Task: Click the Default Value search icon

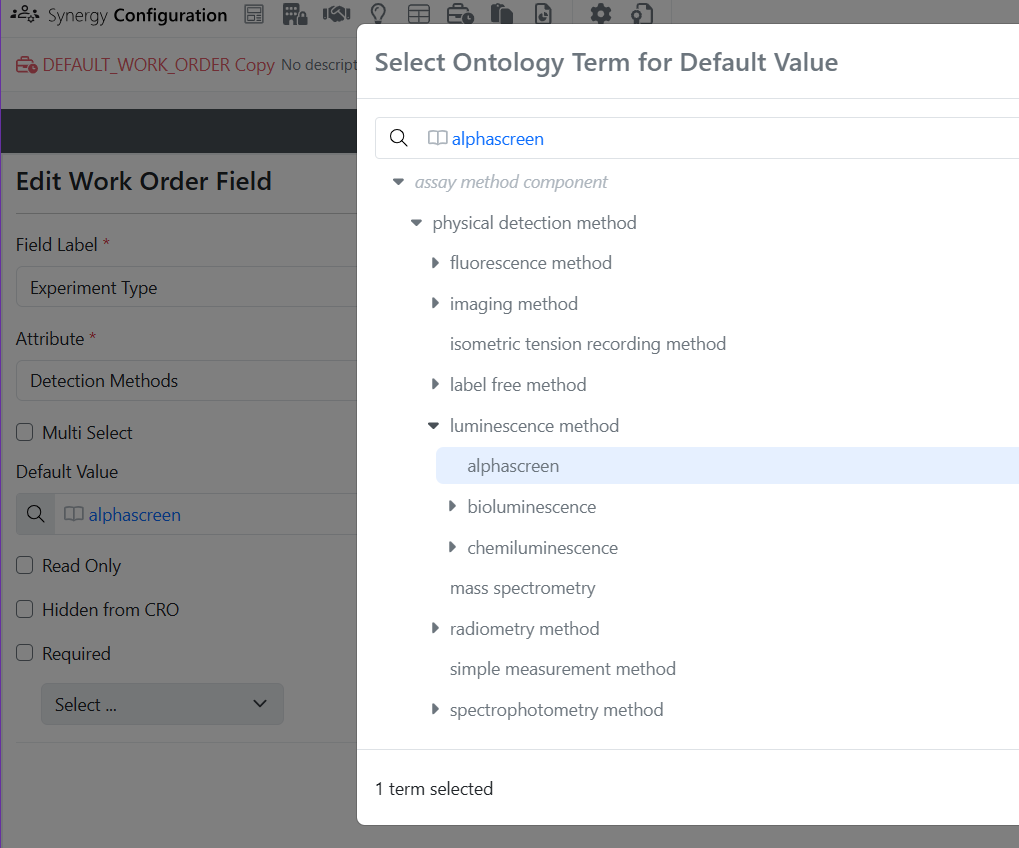Action: 35,514
